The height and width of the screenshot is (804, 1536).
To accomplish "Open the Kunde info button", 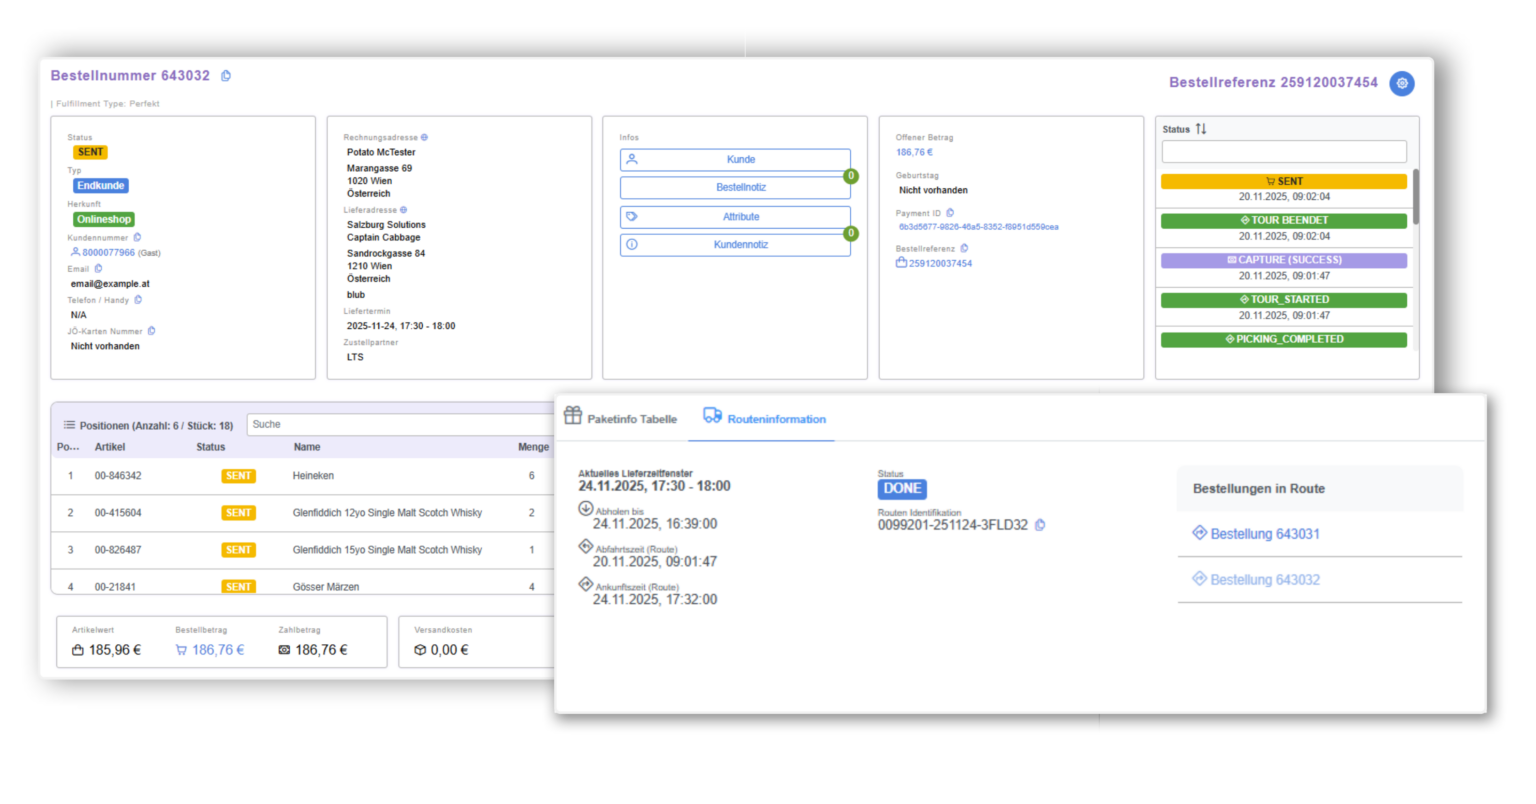I will (x=735, y=160).
